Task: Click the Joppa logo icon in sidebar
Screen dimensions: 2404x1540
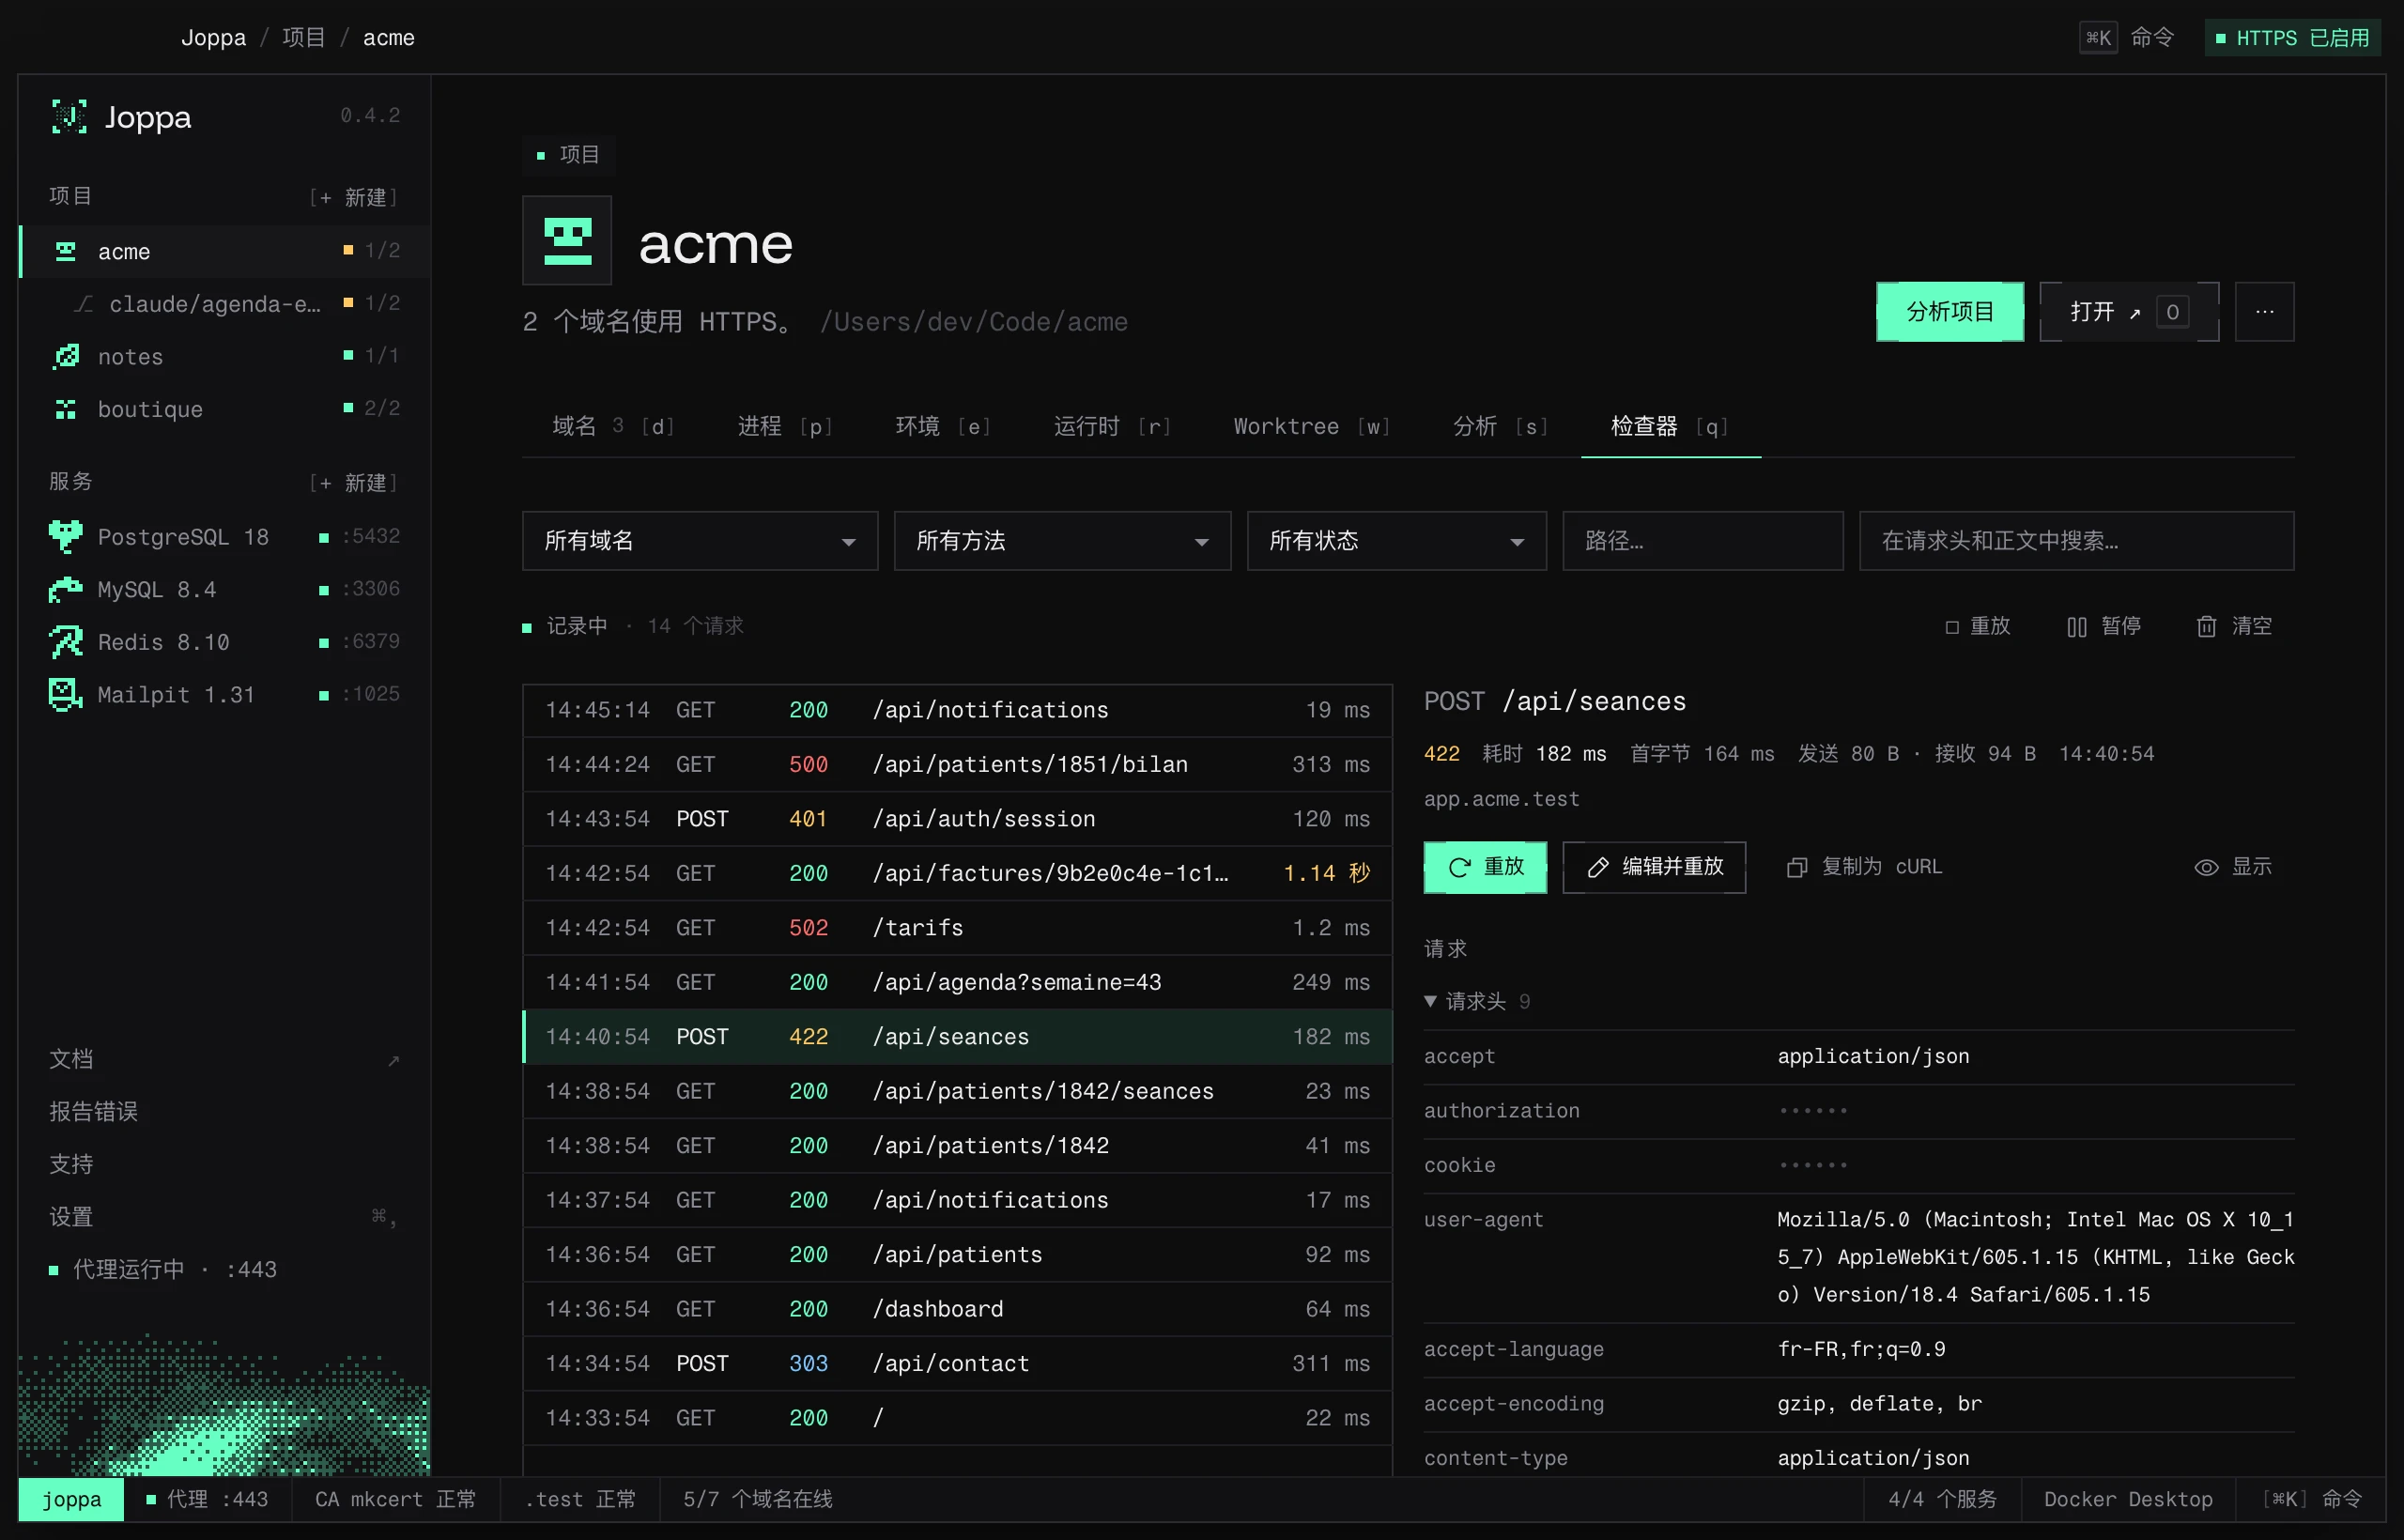Action: coord(69,117)
